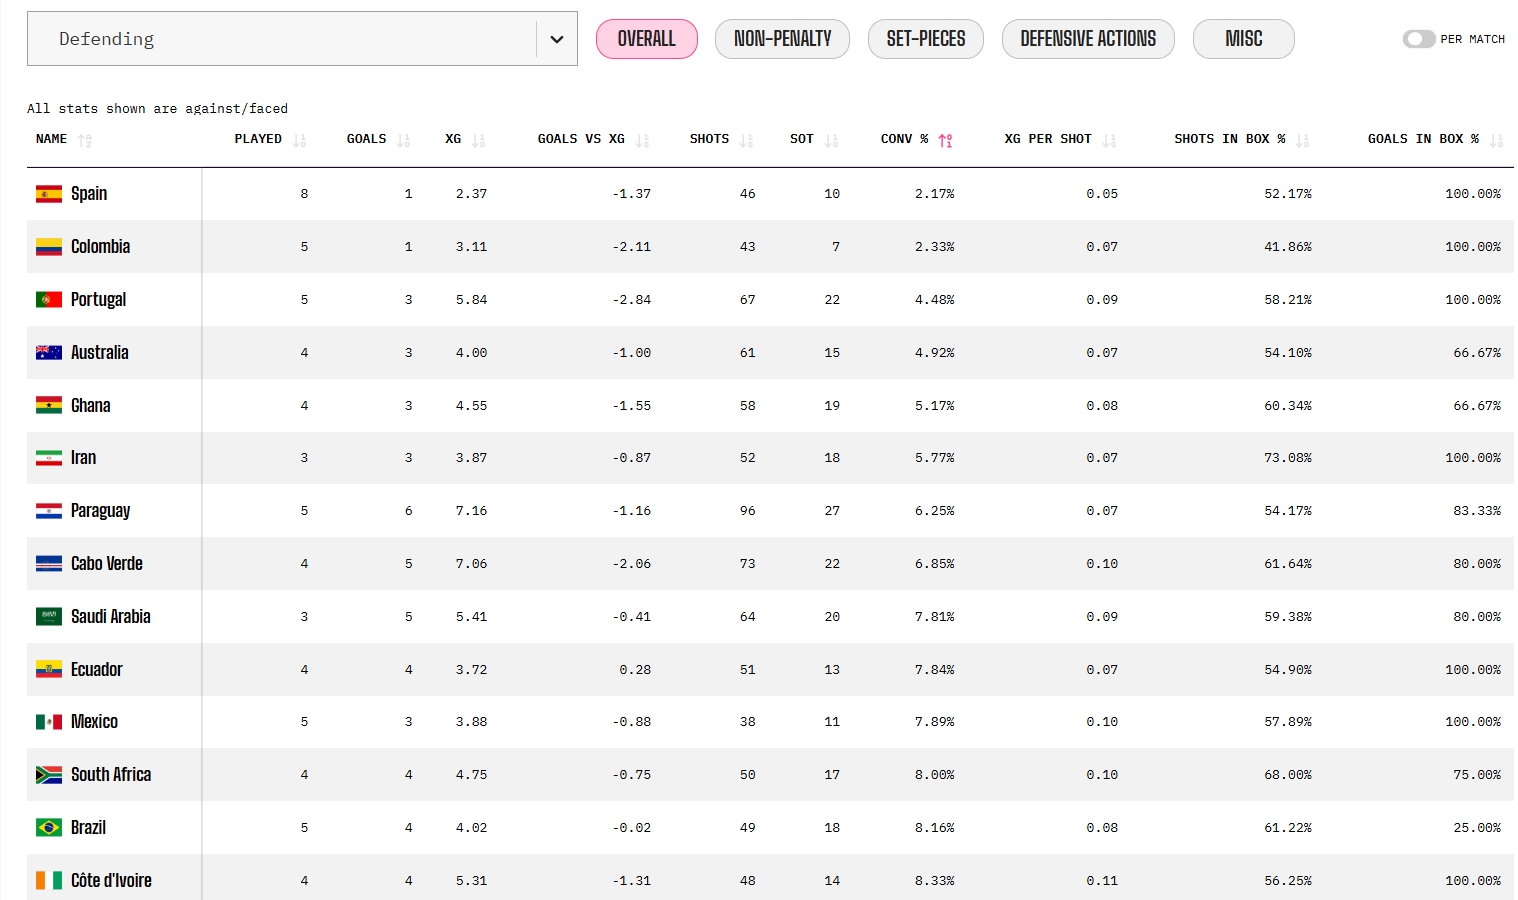Switch to the NON-PENALTY tab
This screenshot has height=900, width=1518.
[x=782, y=39]
